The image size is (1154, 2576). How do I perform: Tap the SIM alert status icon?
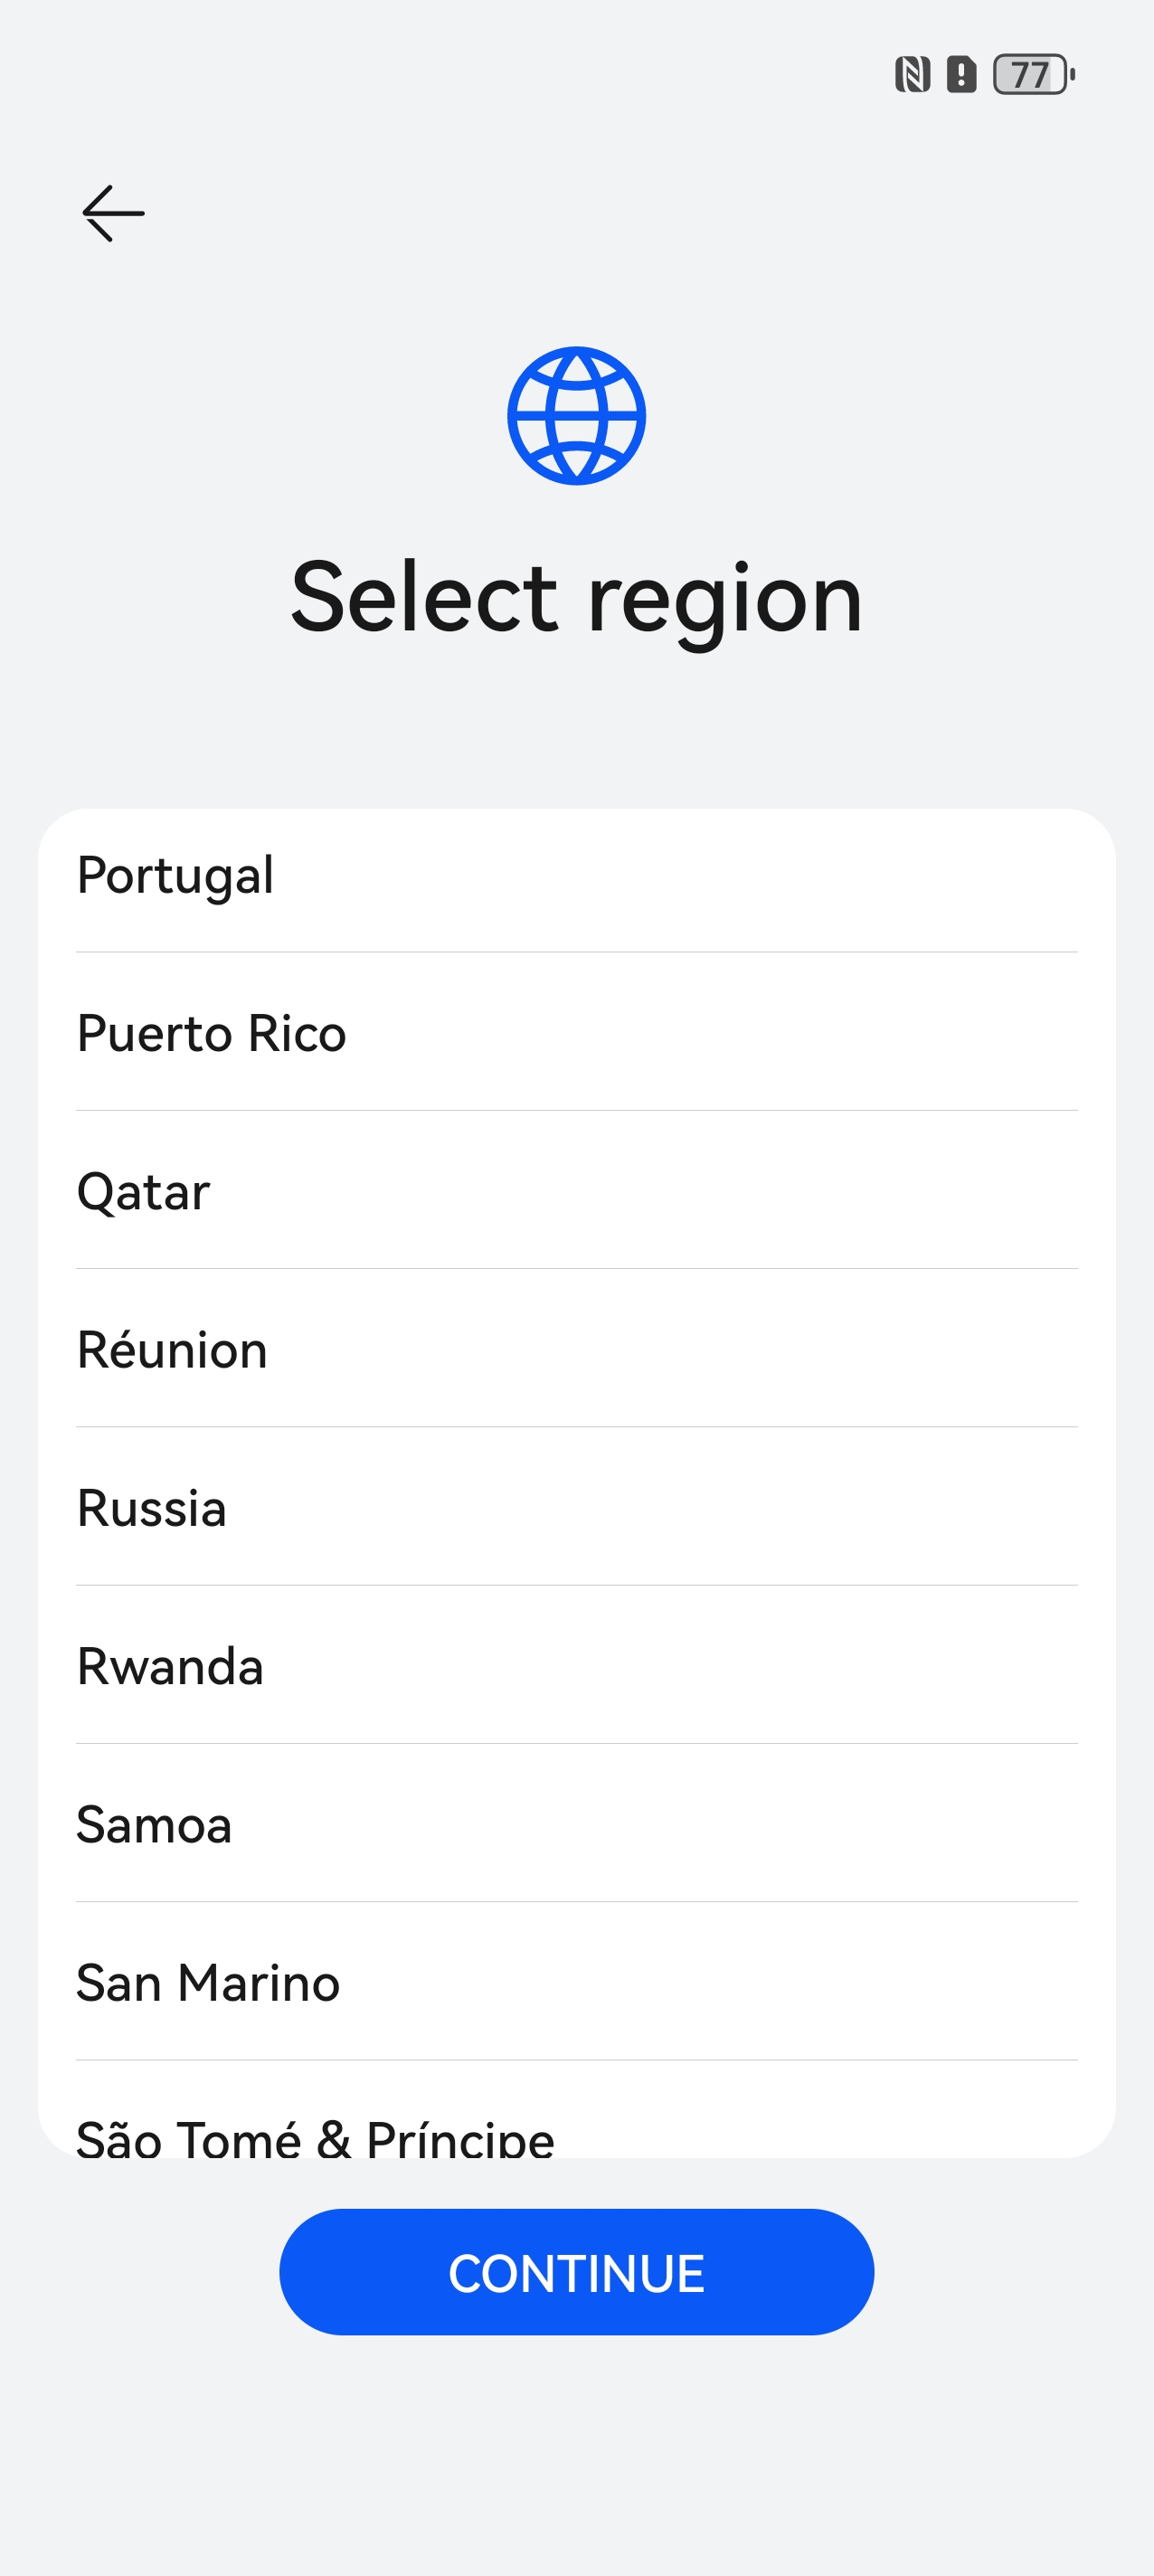[961, 74]
